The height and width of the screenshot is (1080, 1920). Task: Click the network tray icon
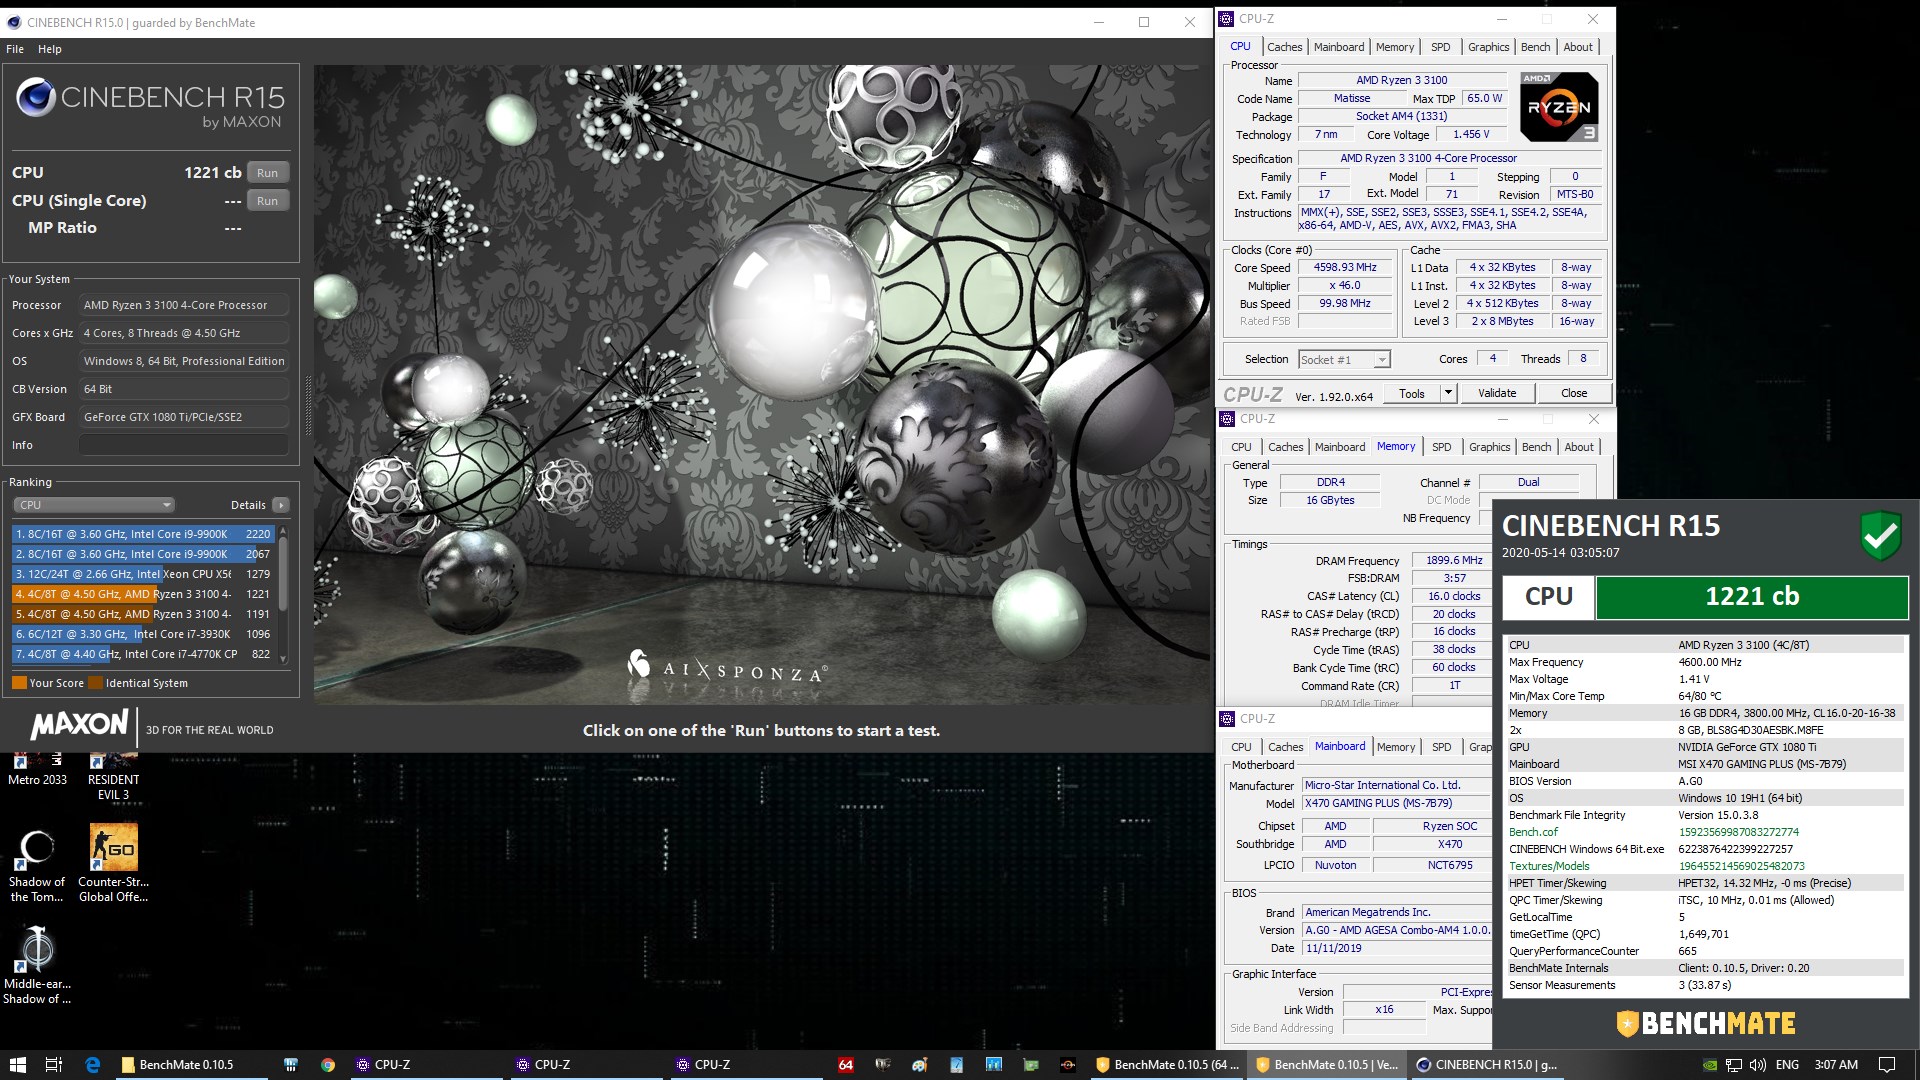point(1734,1065)
